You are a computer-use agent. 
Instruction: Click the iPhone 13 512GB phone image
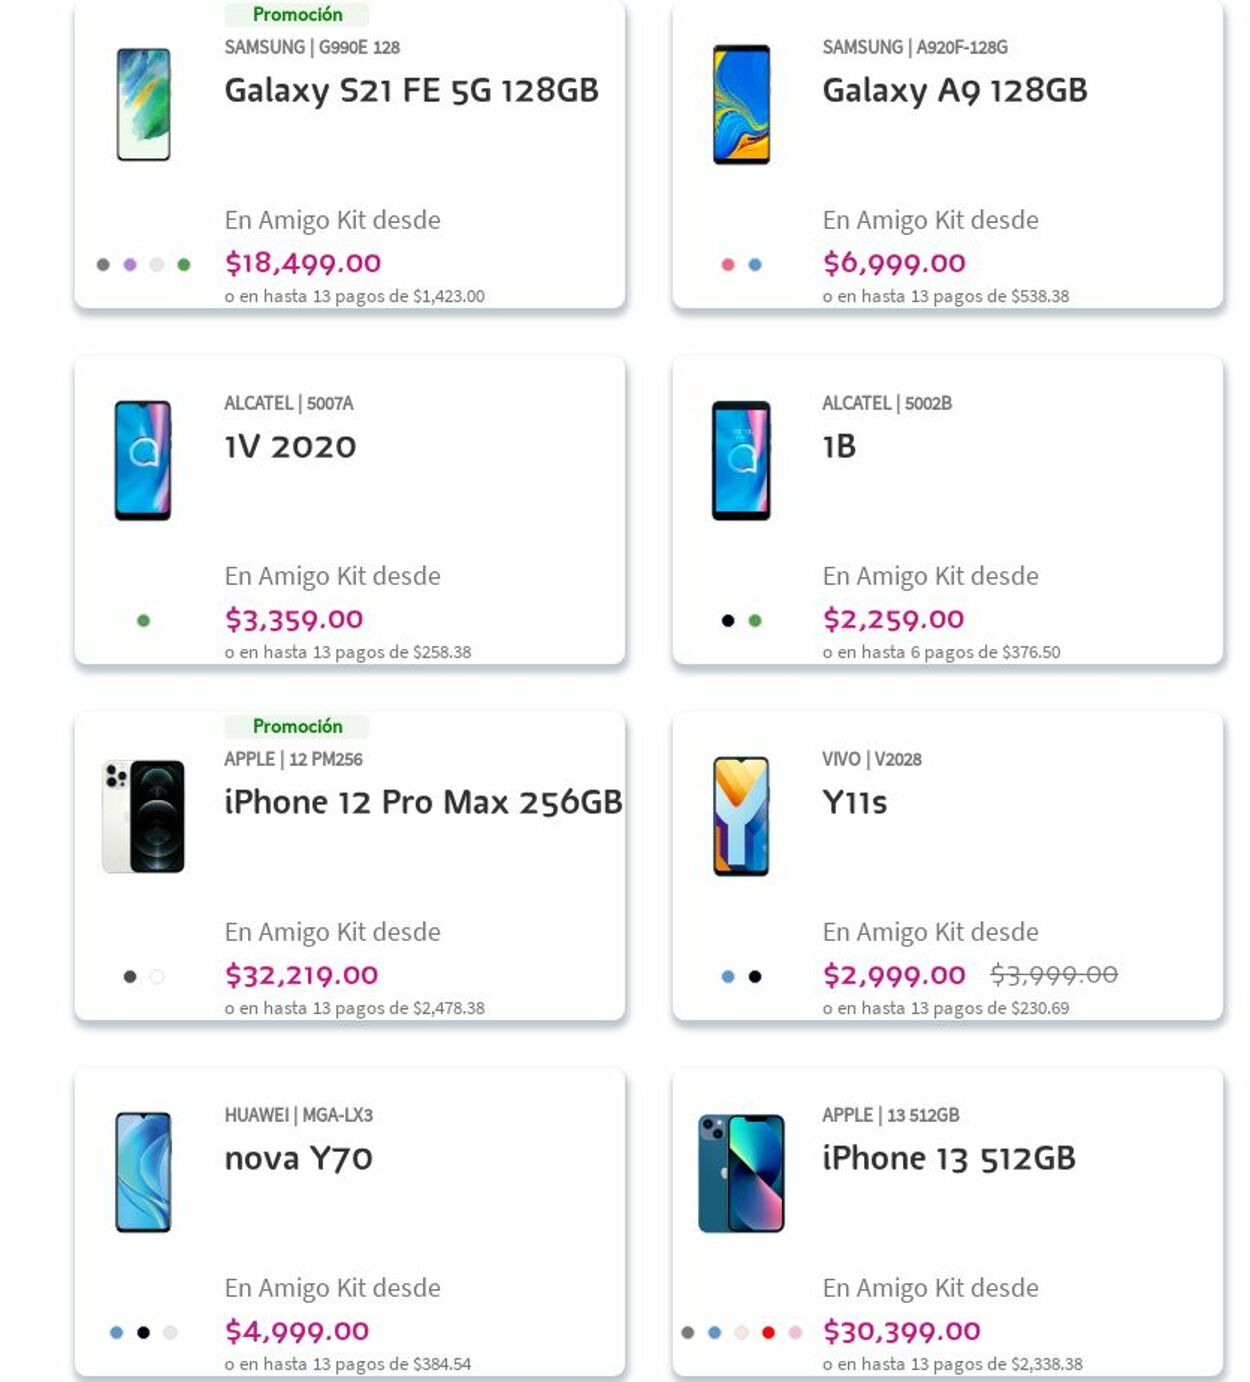pos(741,1172)
